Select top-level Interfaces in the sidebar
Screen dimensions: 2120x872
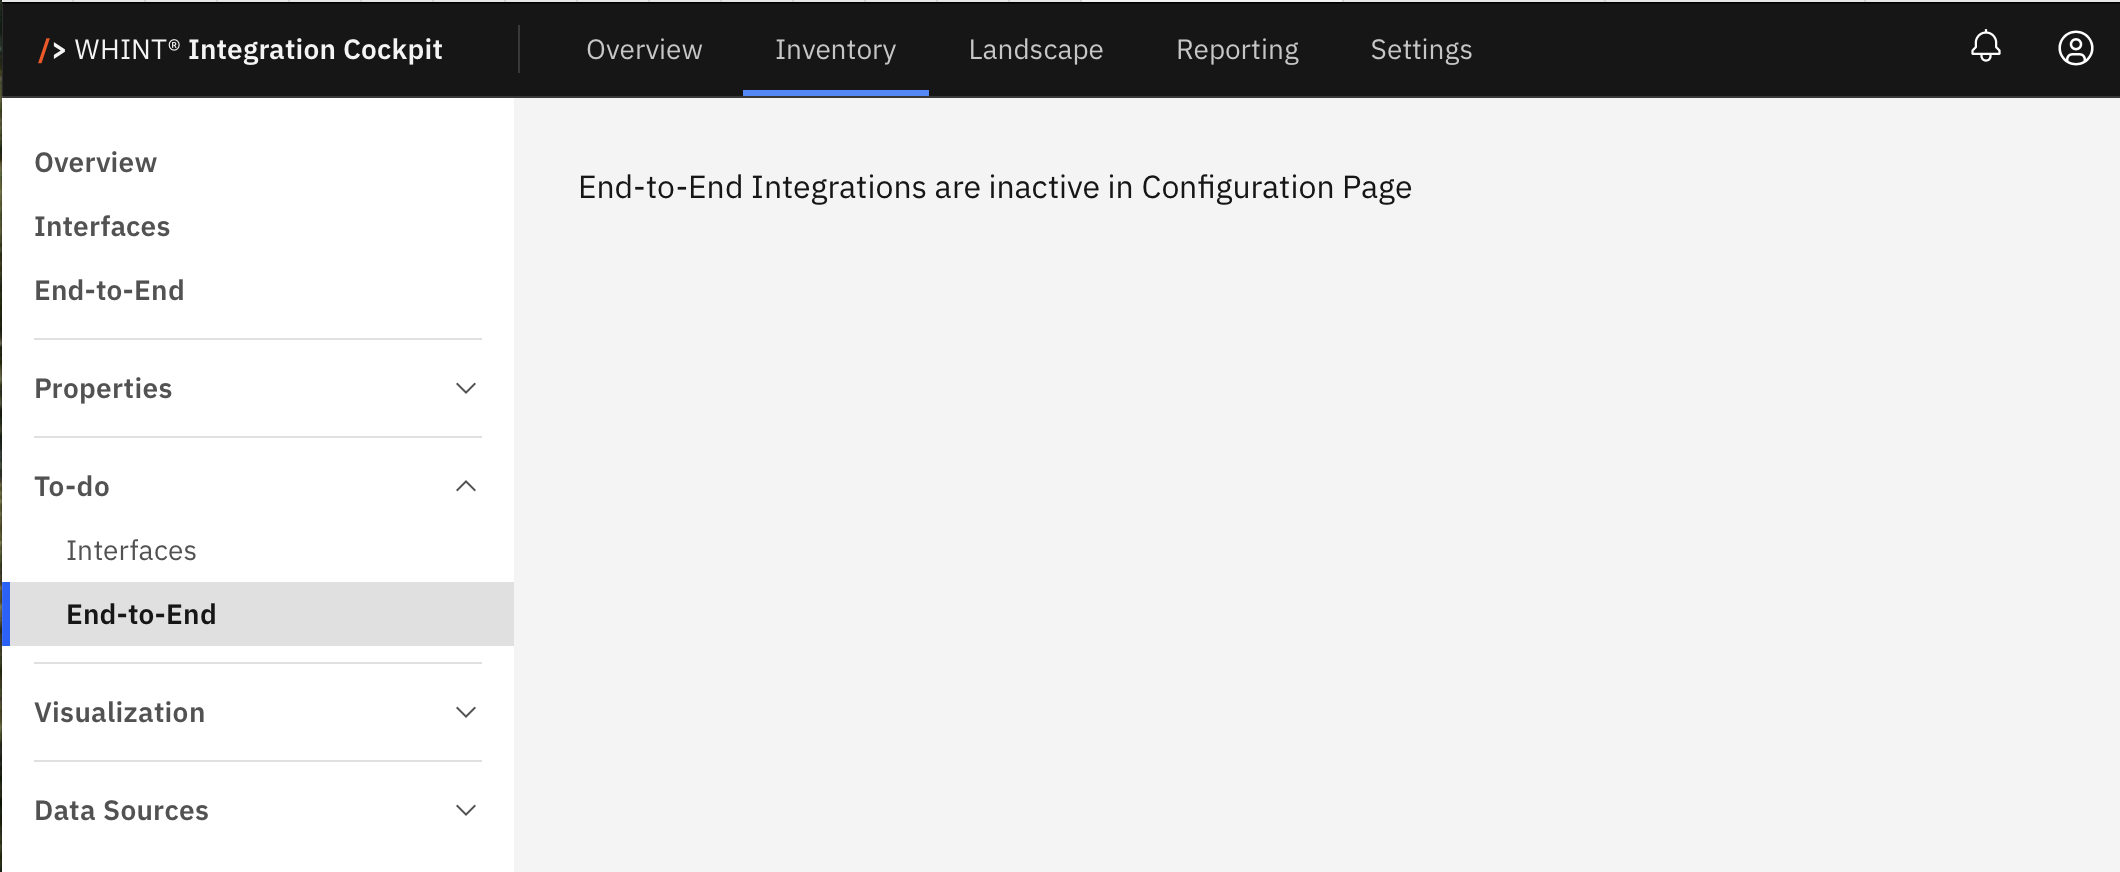coord(102,227)
